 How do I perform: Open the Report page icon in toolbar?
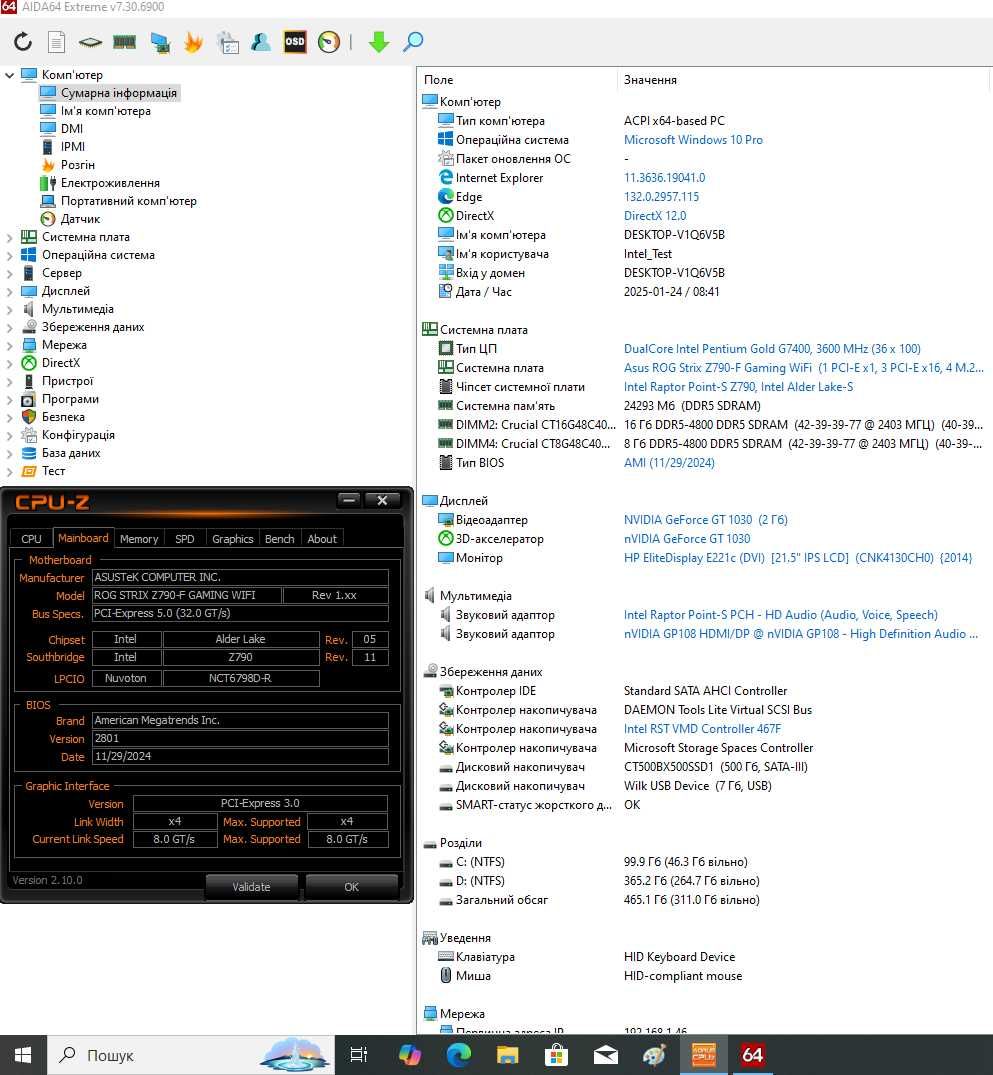click(56, 42)
